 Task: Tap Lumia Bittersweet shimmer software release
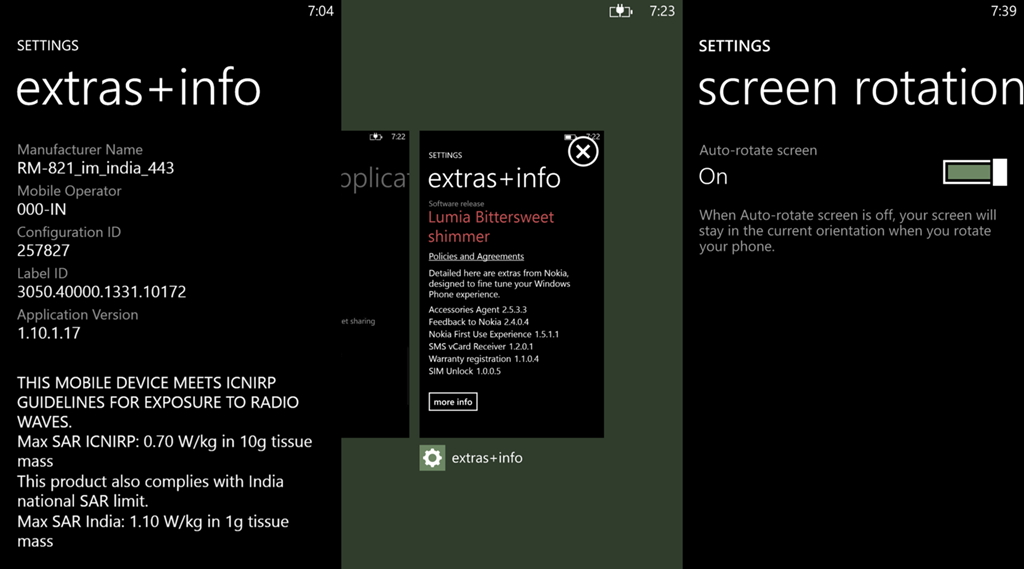pyautogui.click(x=491, y=227)
